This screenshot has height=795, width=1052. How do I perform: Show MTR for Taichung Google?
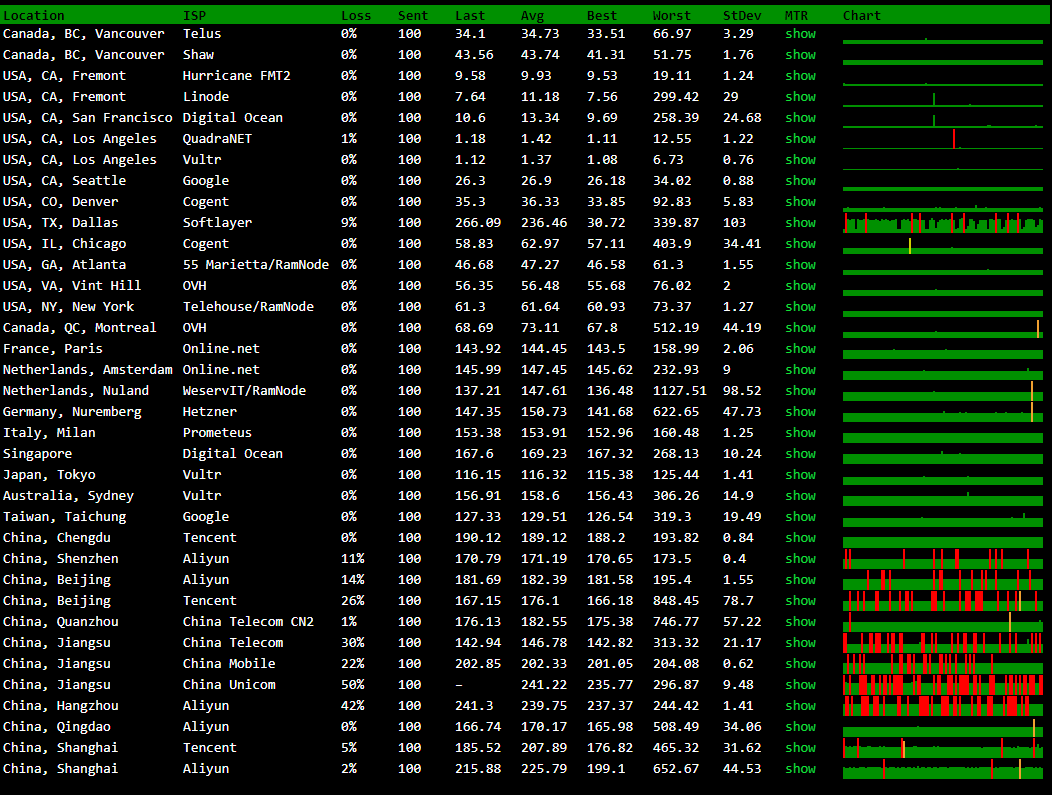point(800,517)
